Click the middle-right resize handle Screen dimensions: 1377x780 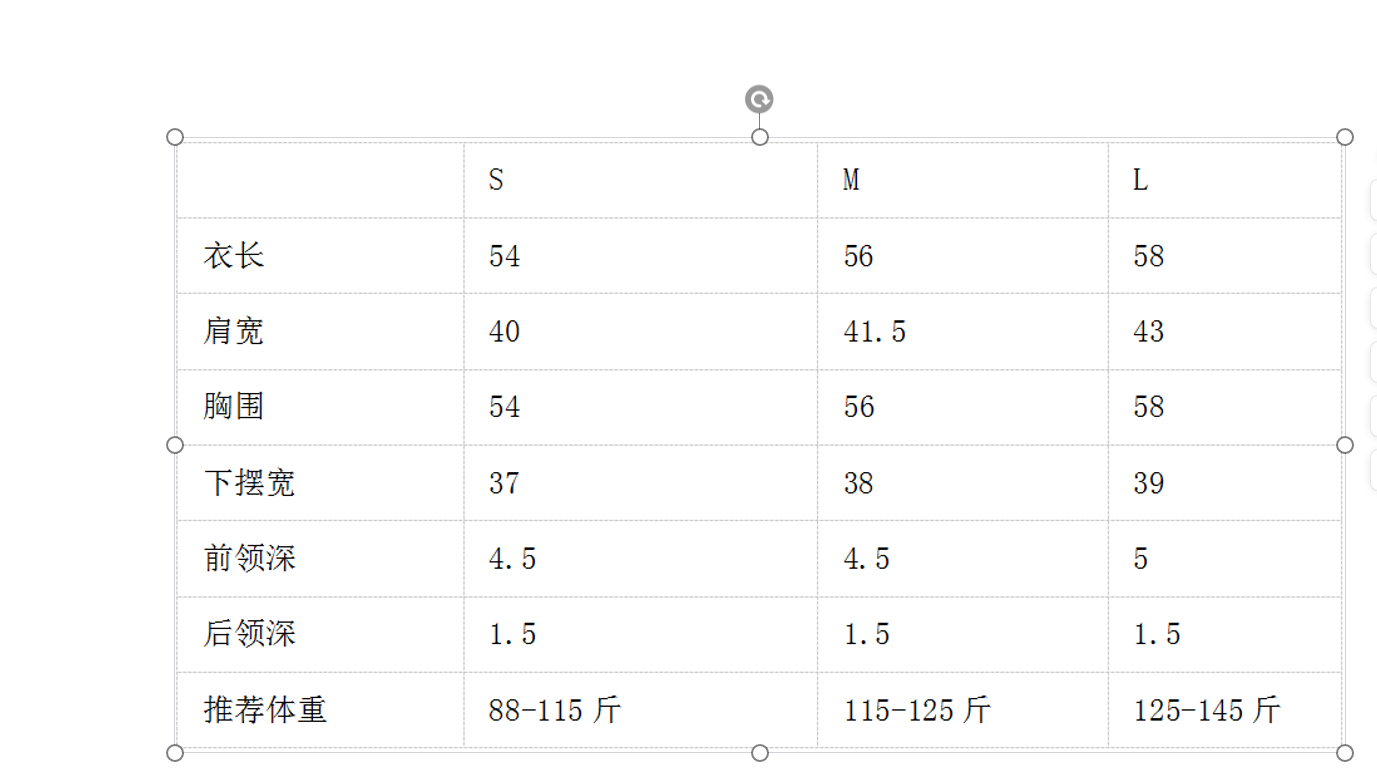pos(1345,445)
